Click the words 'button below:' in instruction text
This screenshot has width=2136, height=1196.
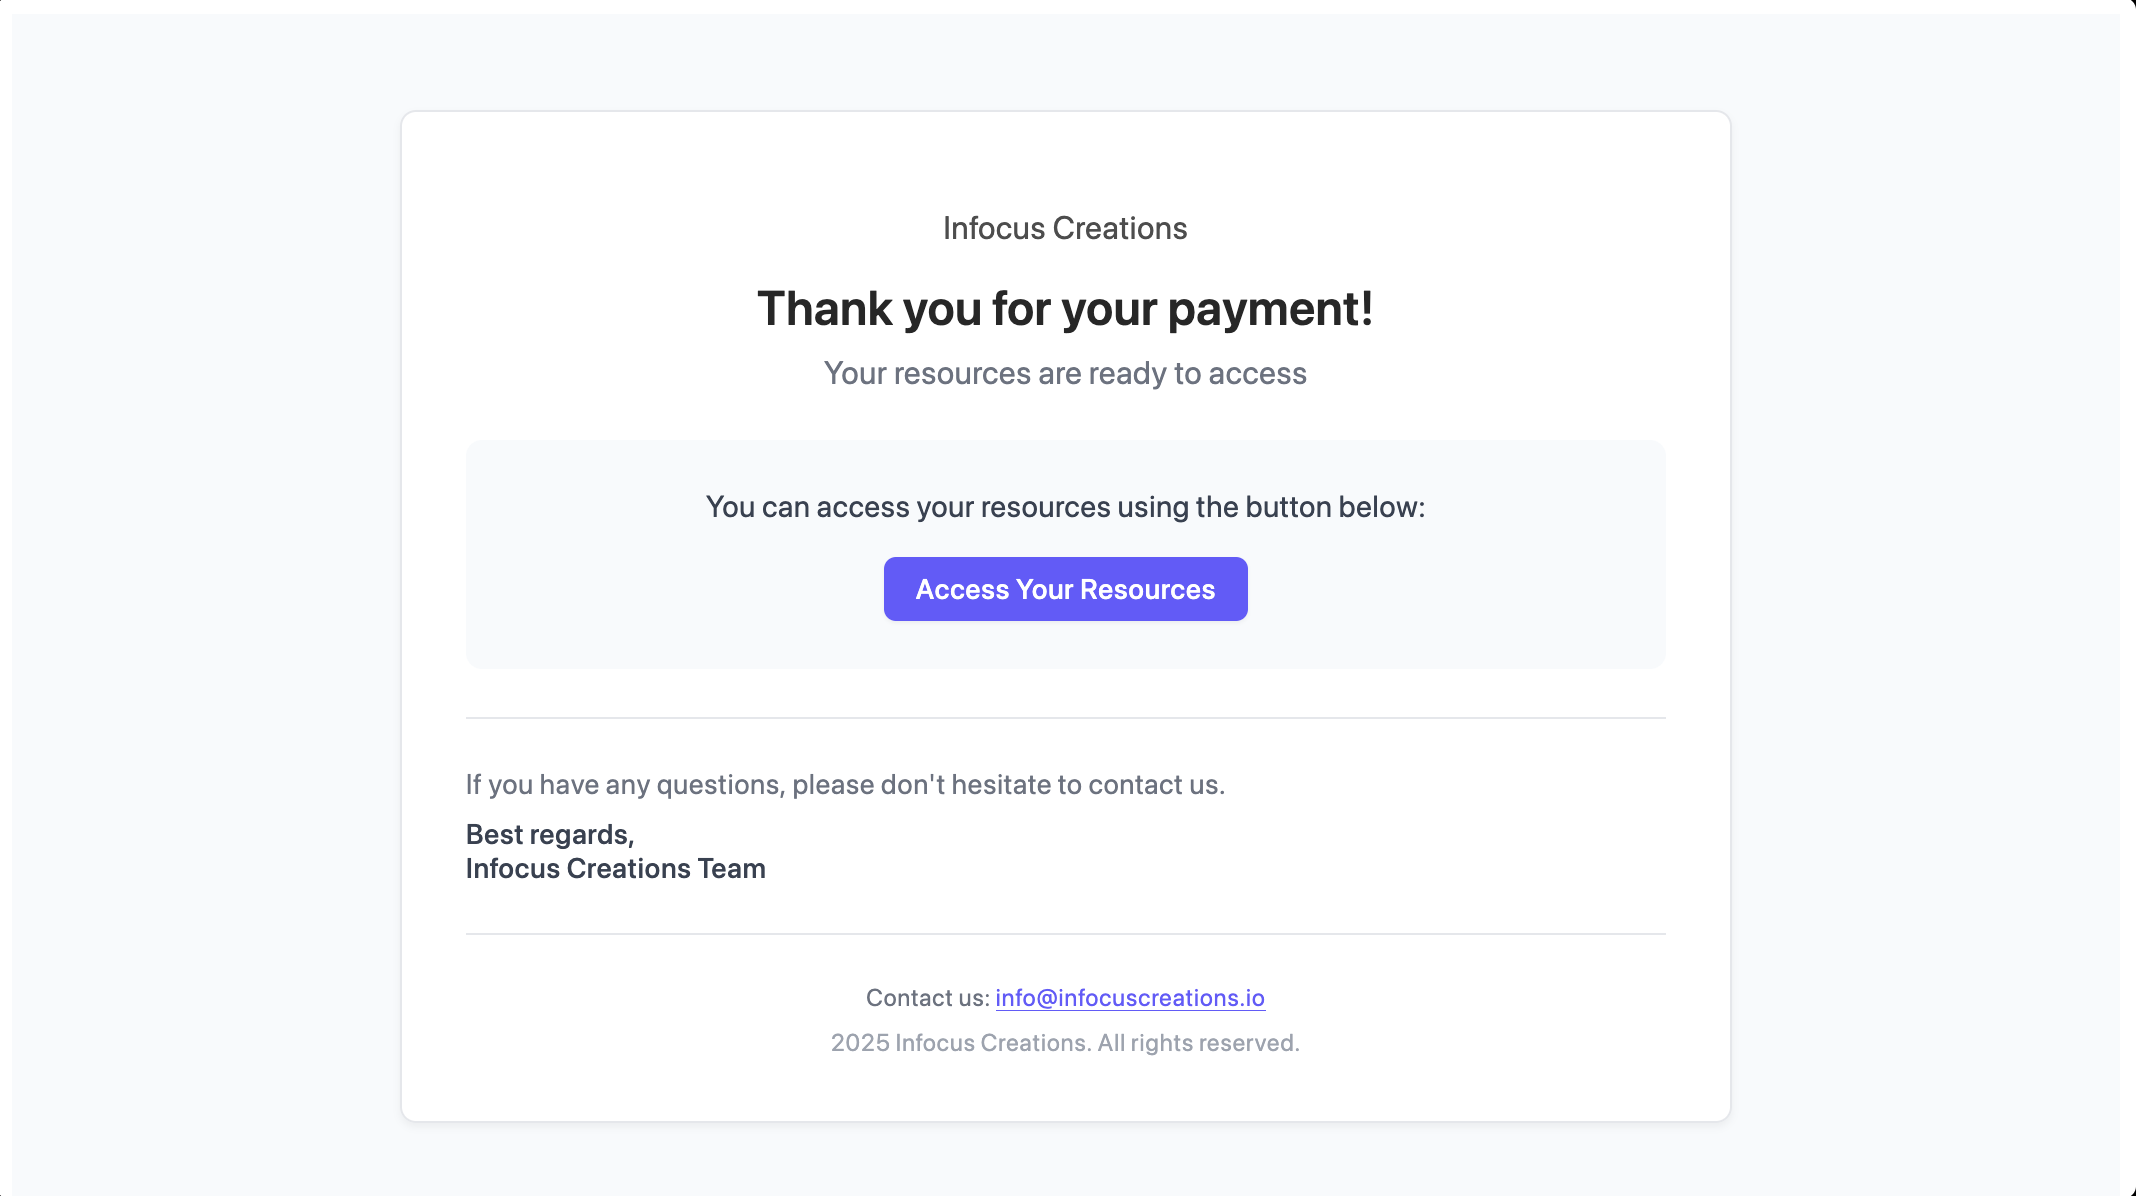click(x=1335, y=507)
